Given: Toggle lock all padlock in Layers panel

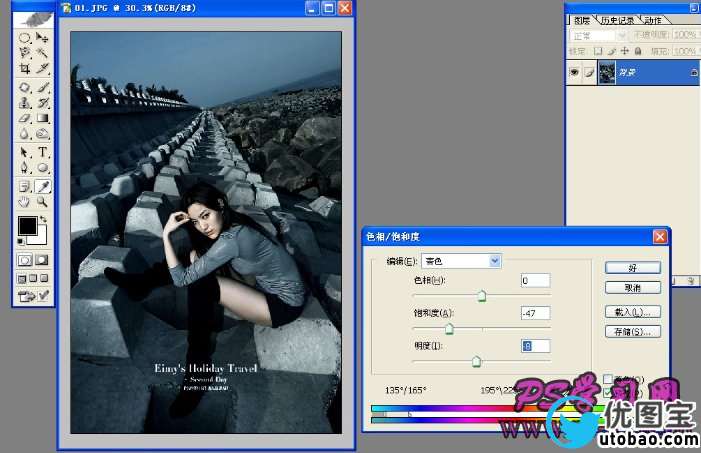Looking at the screenshot, I should pyautogui.click(x=638, y=51).
